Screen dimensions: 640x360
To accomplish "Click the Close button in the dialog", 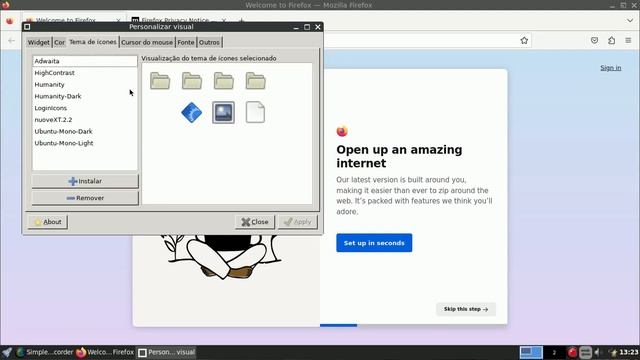I will point(255,222).
